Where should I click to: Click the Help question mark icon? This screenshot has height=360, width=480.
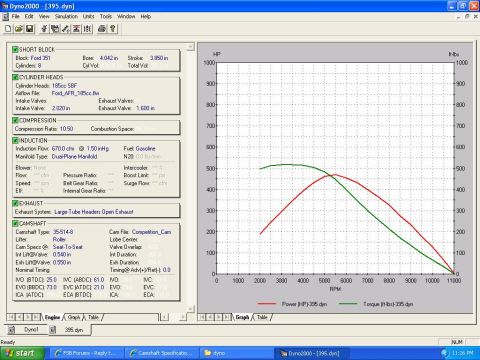point(113,29)
